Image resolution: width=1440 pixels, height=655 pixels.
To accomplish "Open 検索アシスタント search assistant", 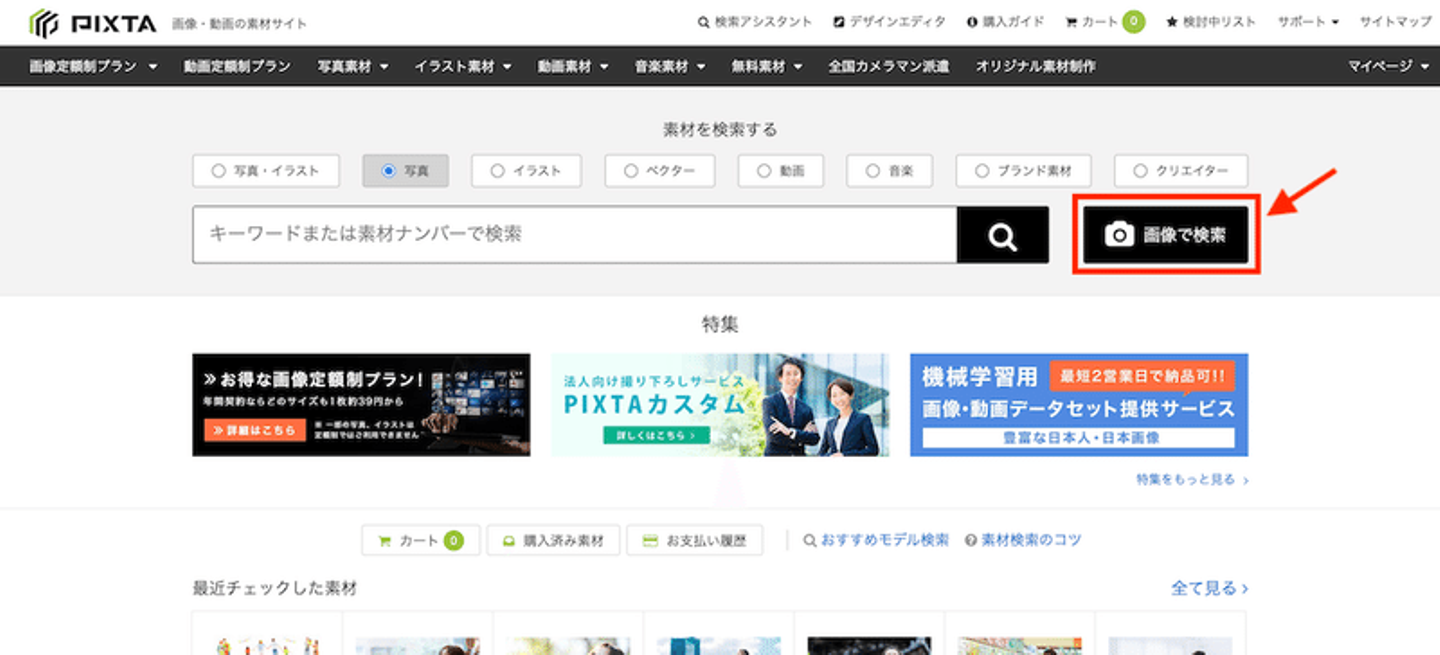I will (x=755, y=22).
